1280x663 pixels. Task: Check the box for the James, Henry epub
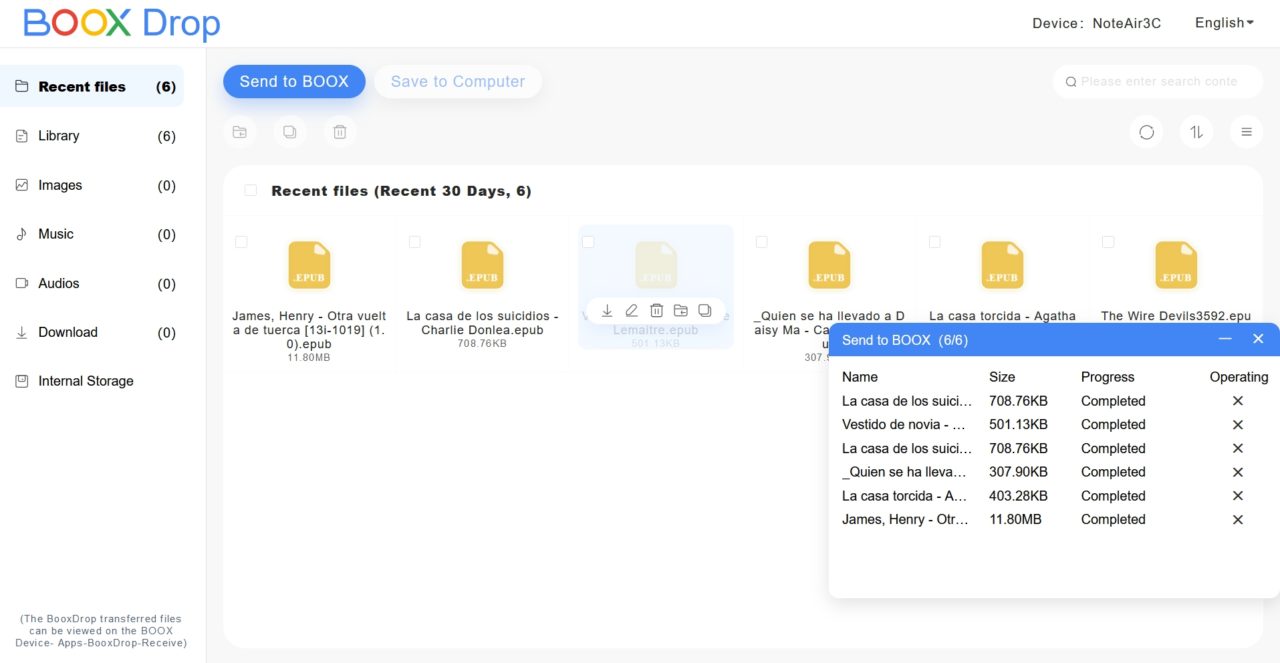(241, 242)
